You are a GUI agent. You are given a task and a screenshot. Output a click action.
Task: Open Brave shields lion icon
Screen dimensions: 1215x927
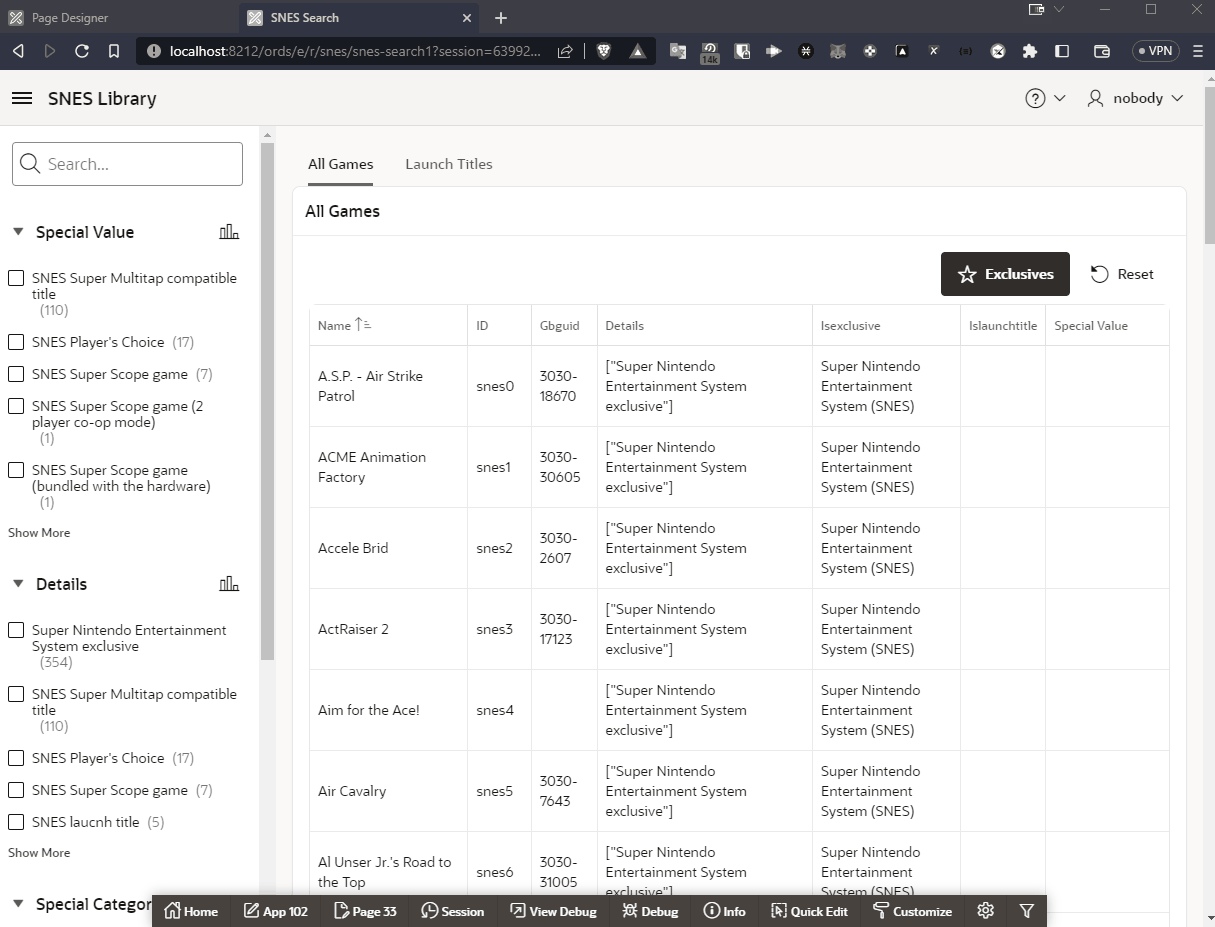point(604,51)
